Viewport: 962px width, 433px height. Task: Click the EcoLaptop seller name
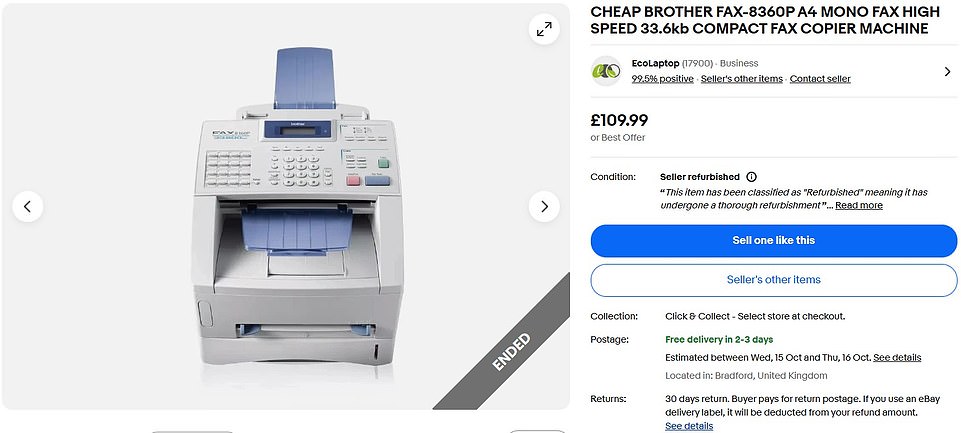coord(655,63)
